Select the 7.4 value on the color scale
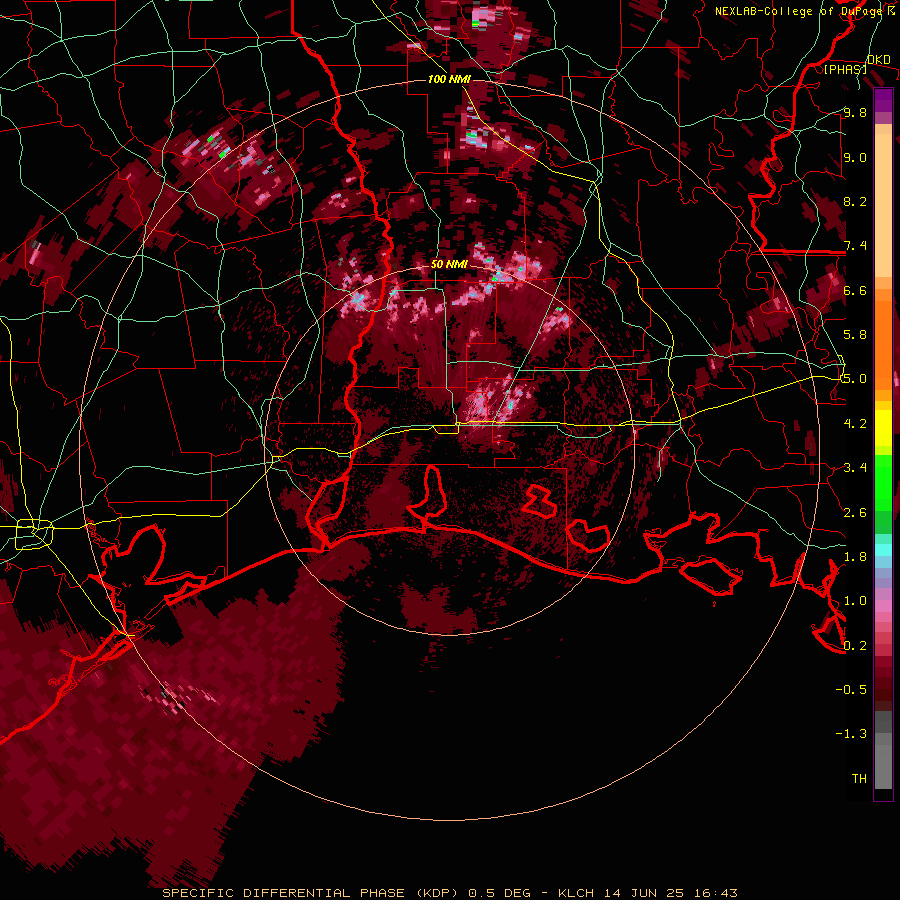900x900 pixels. [855, 246]
